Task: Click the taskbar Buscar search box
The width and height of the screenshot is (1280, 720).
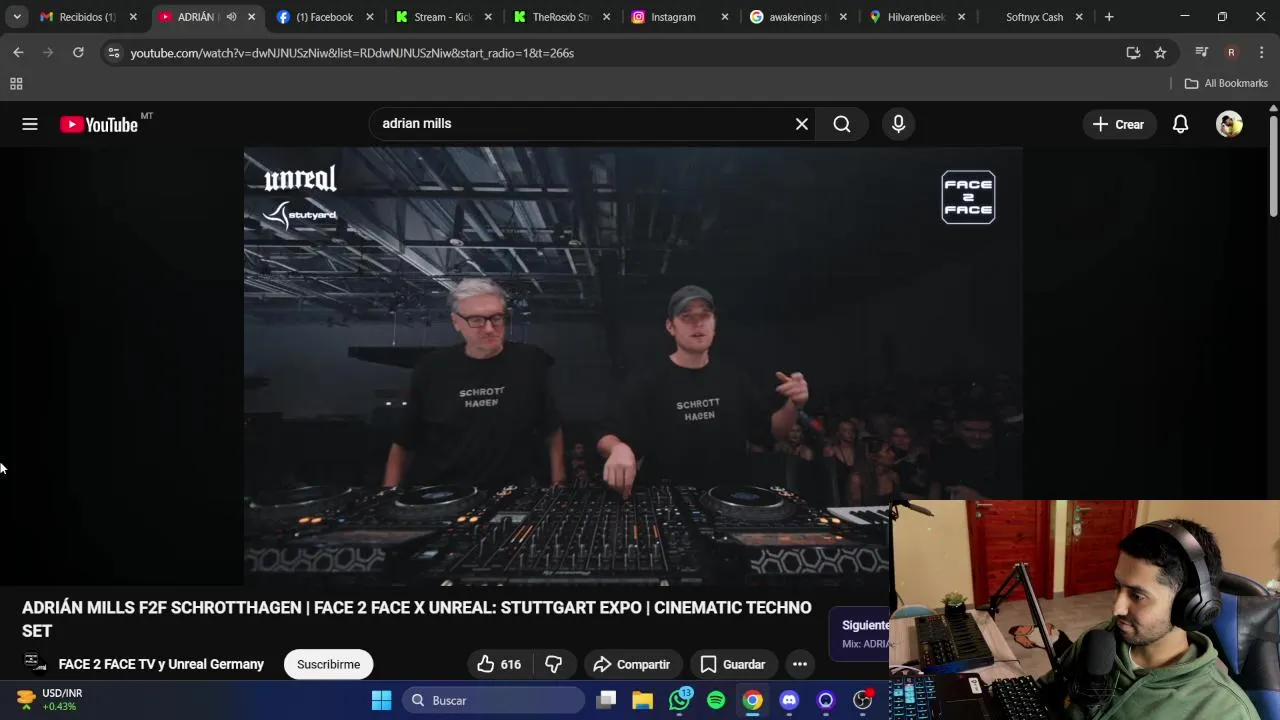Action: pos(494,700)
